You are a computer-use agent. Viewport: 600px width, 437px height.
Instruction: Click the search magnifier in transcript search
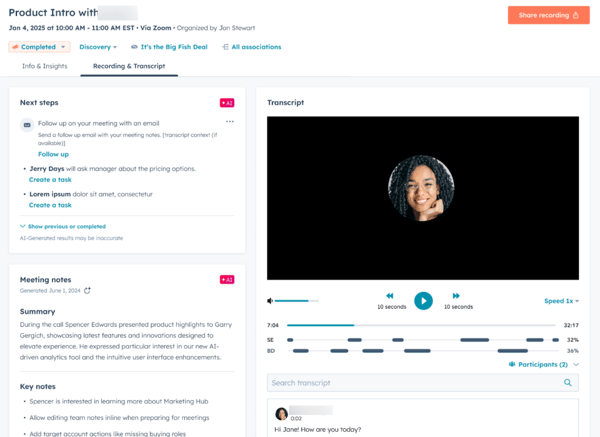pos(568,383)
